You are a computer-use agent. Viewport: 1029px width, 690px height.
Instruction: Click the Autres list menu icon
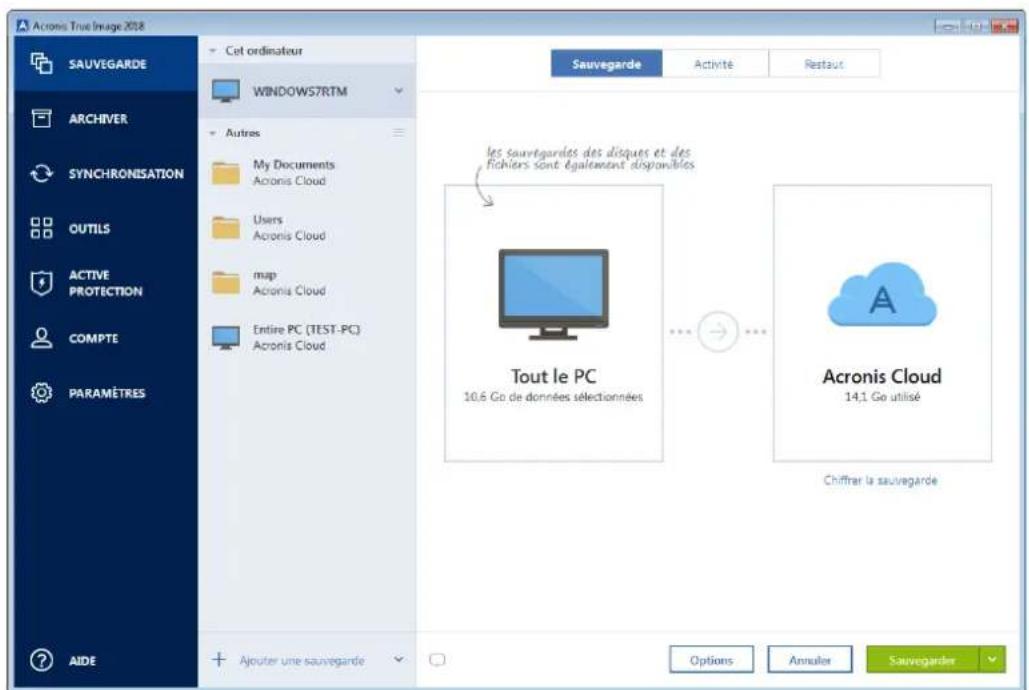pyautogui.click(x=398, y=133)
